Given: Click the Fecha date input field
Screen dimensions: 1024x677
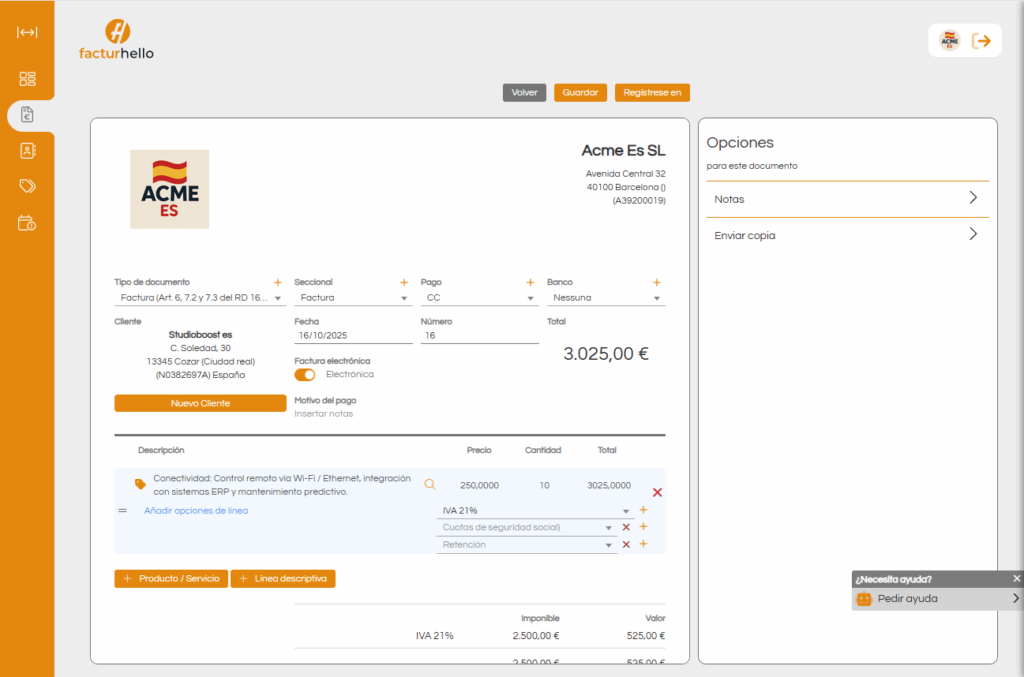Looking at the screenshot, I should pyautogui.click(x=353, y=337).
